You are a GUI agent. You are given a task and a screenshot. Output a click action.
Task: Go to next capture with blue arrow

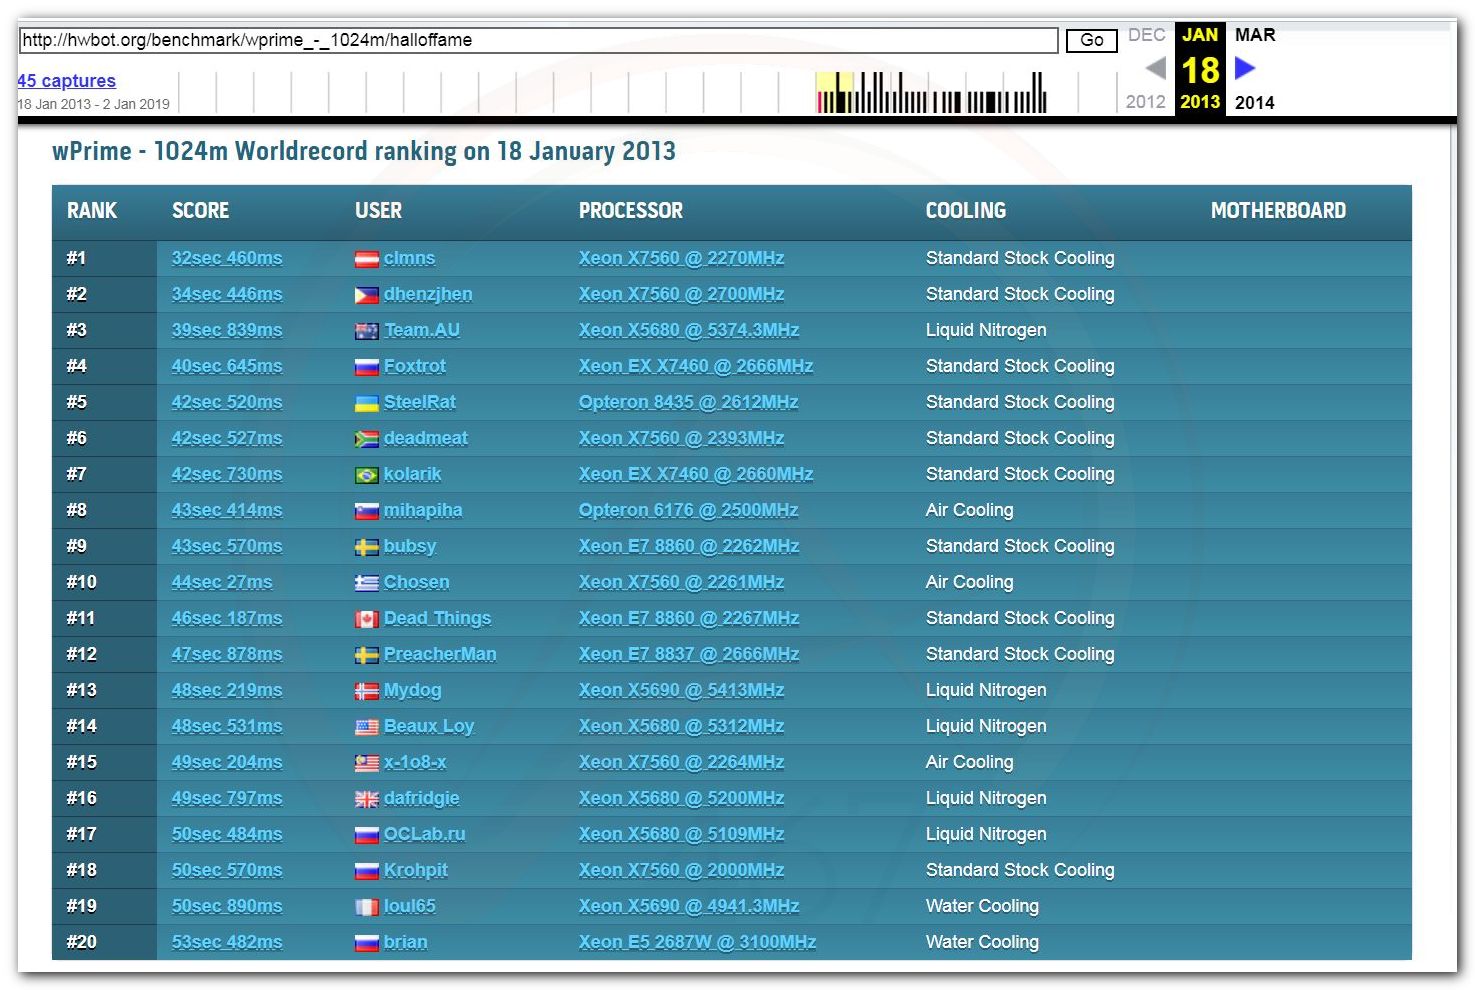click(x=1245, y=68)
